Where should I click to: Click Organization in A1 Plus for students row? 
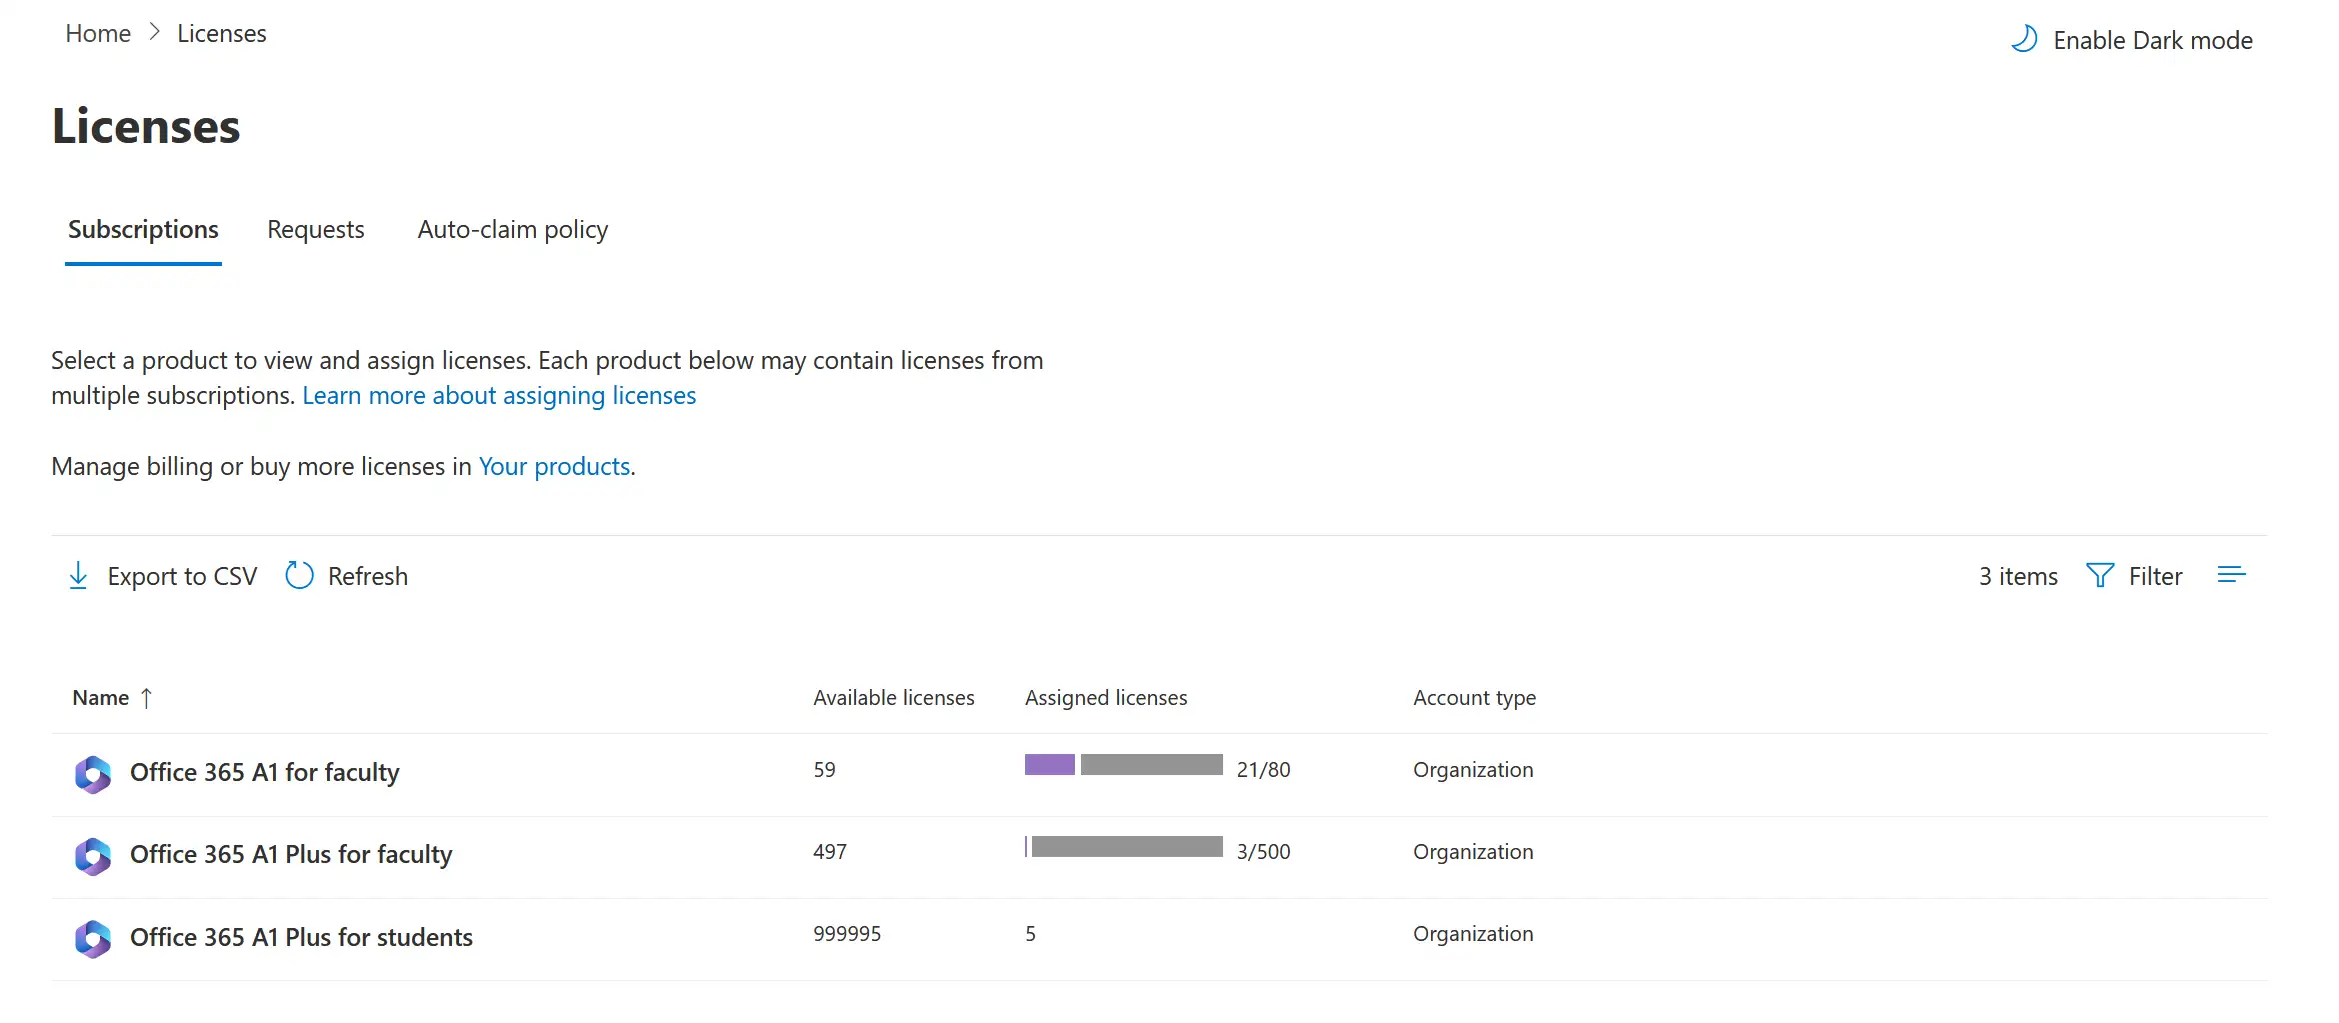coord(1473,934)
